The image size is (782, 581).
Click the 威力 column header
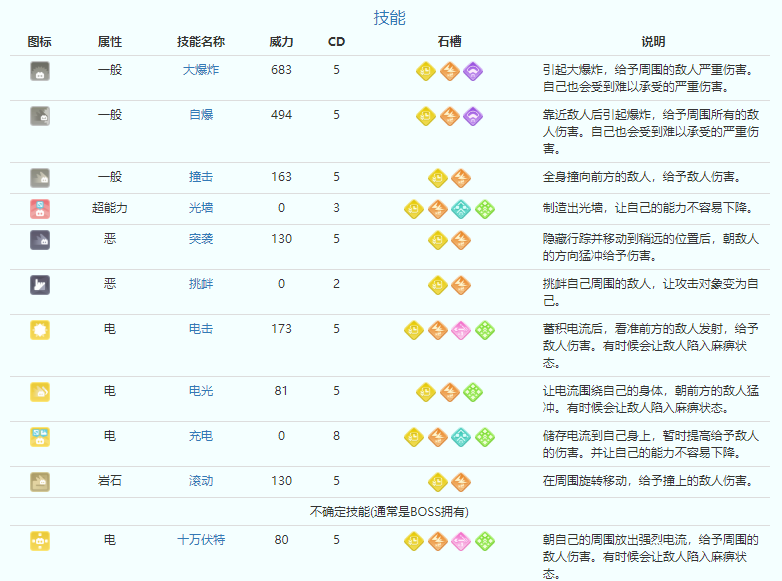[282, 42]
